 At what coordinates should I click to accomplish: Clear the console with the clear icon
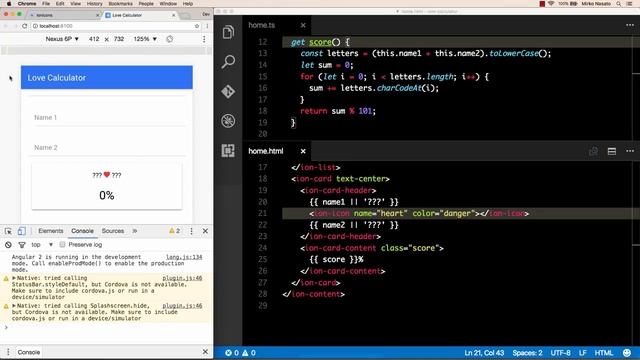[x=8, y=245]
